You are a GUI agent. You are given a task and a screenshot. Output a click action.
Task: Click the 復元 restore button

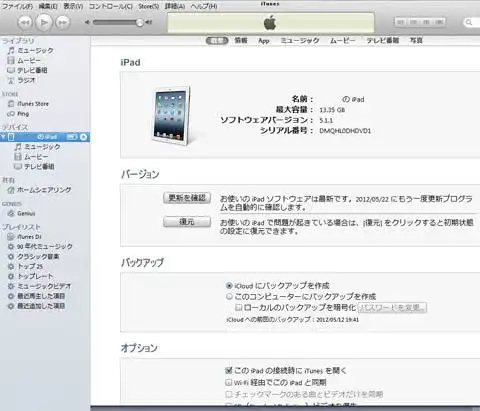[x=187, y=222]
